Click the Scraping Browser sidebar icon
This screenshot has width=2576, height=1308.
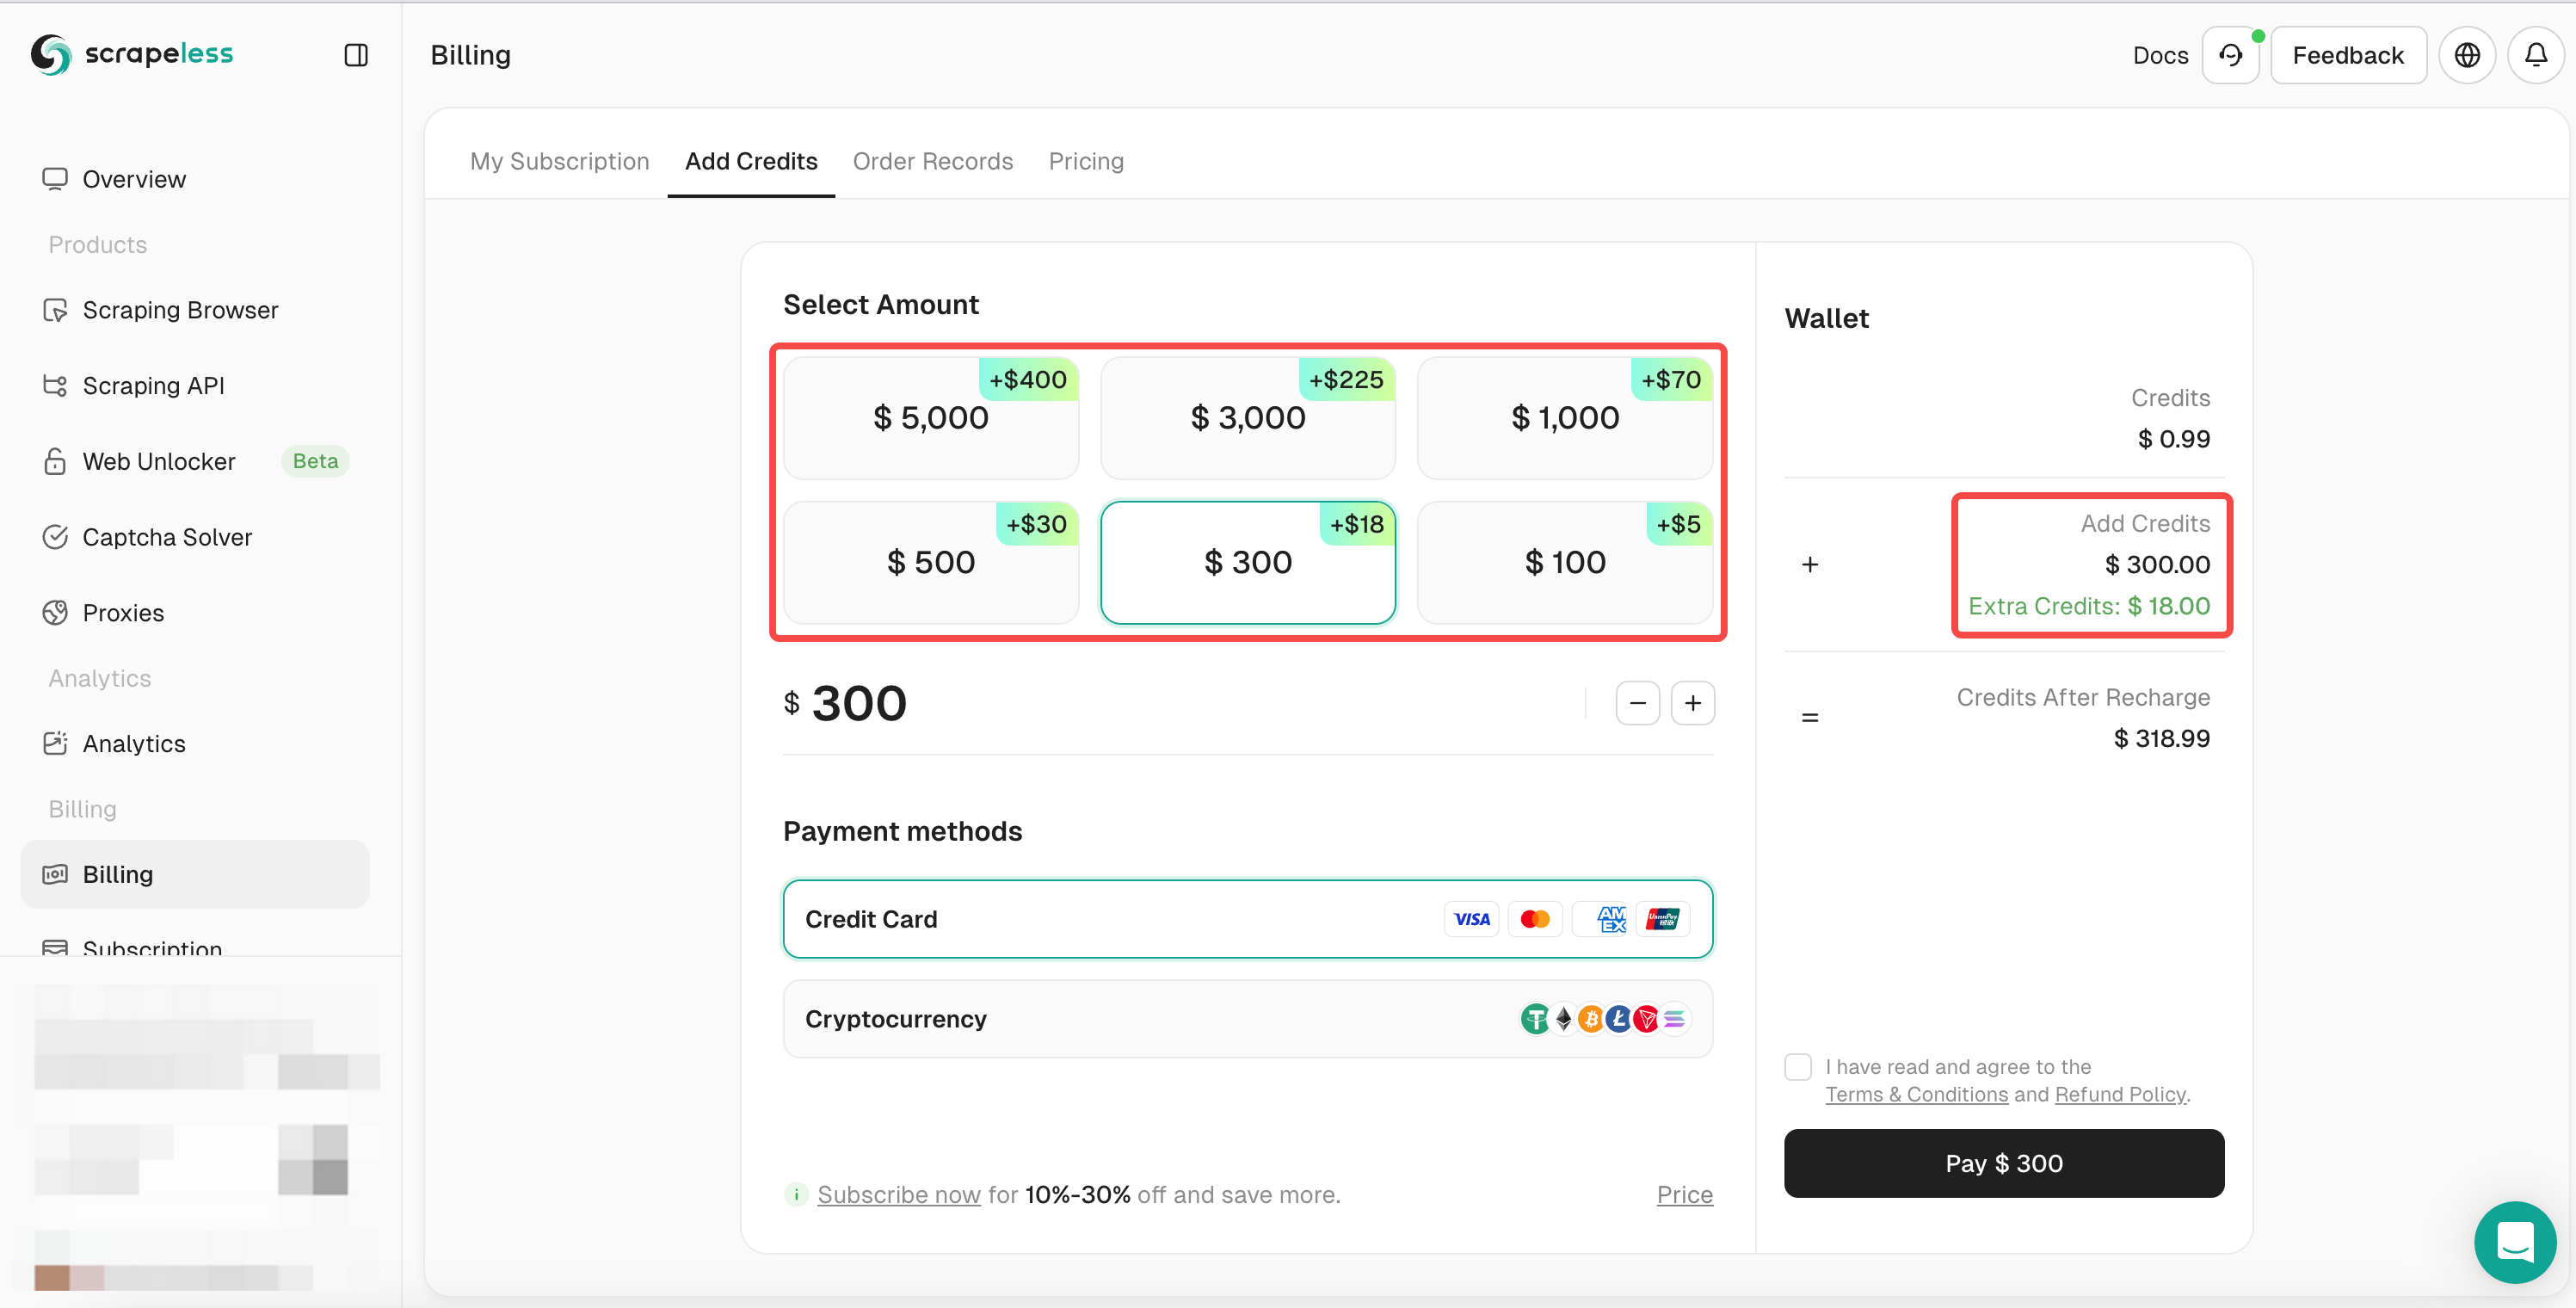click(55, 310)
